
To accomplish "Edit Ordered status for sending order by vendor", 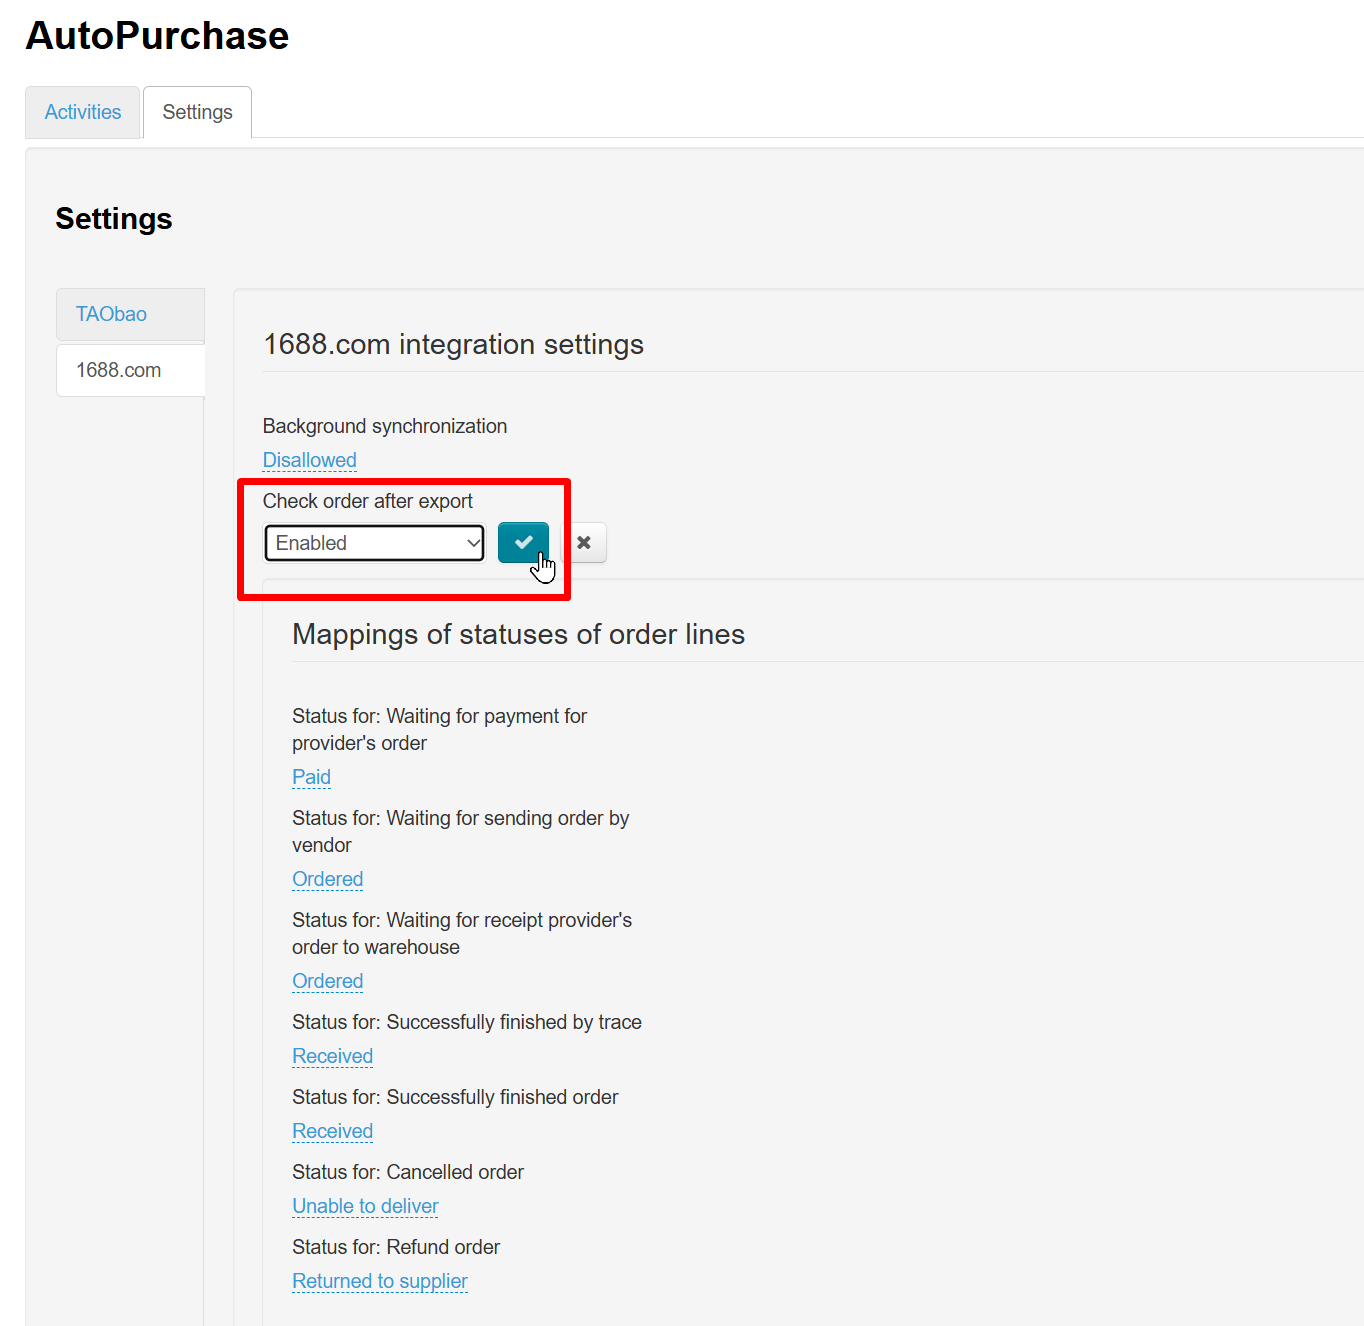I will (327, 879).
